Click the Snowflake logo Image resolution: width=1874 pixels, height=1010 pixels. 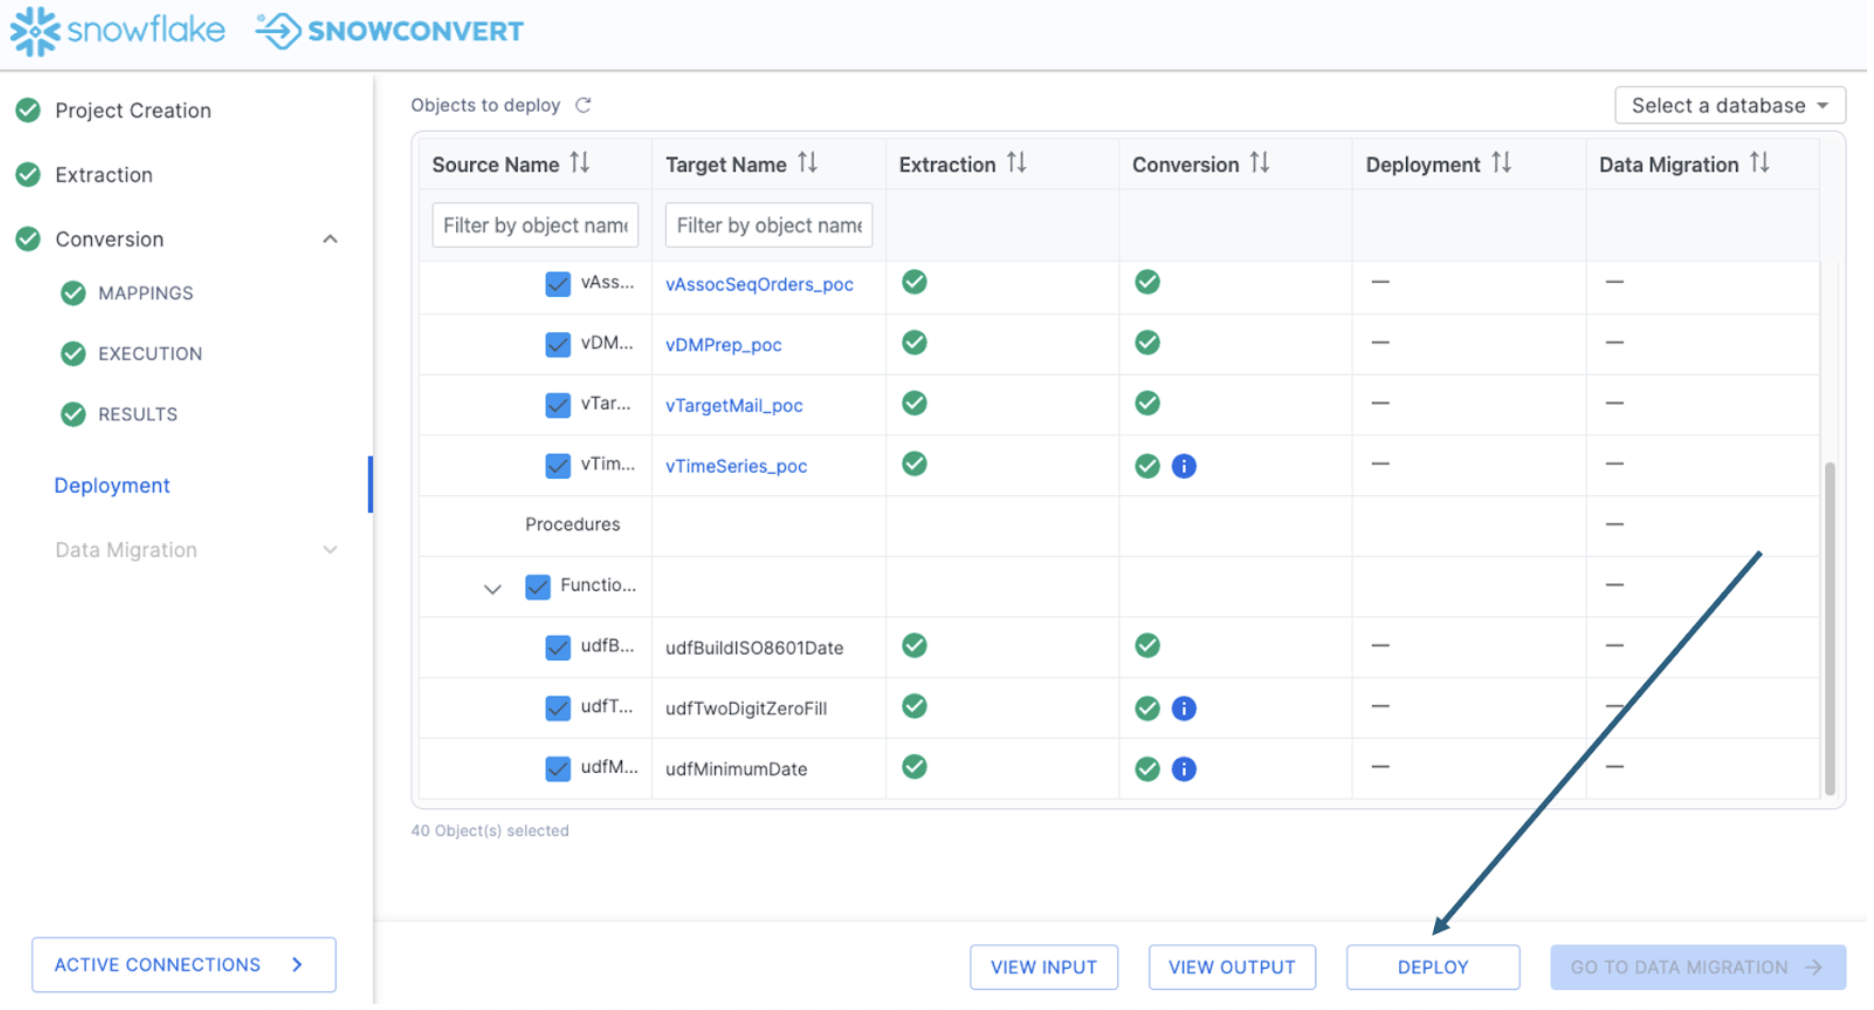tap(115, 31)
